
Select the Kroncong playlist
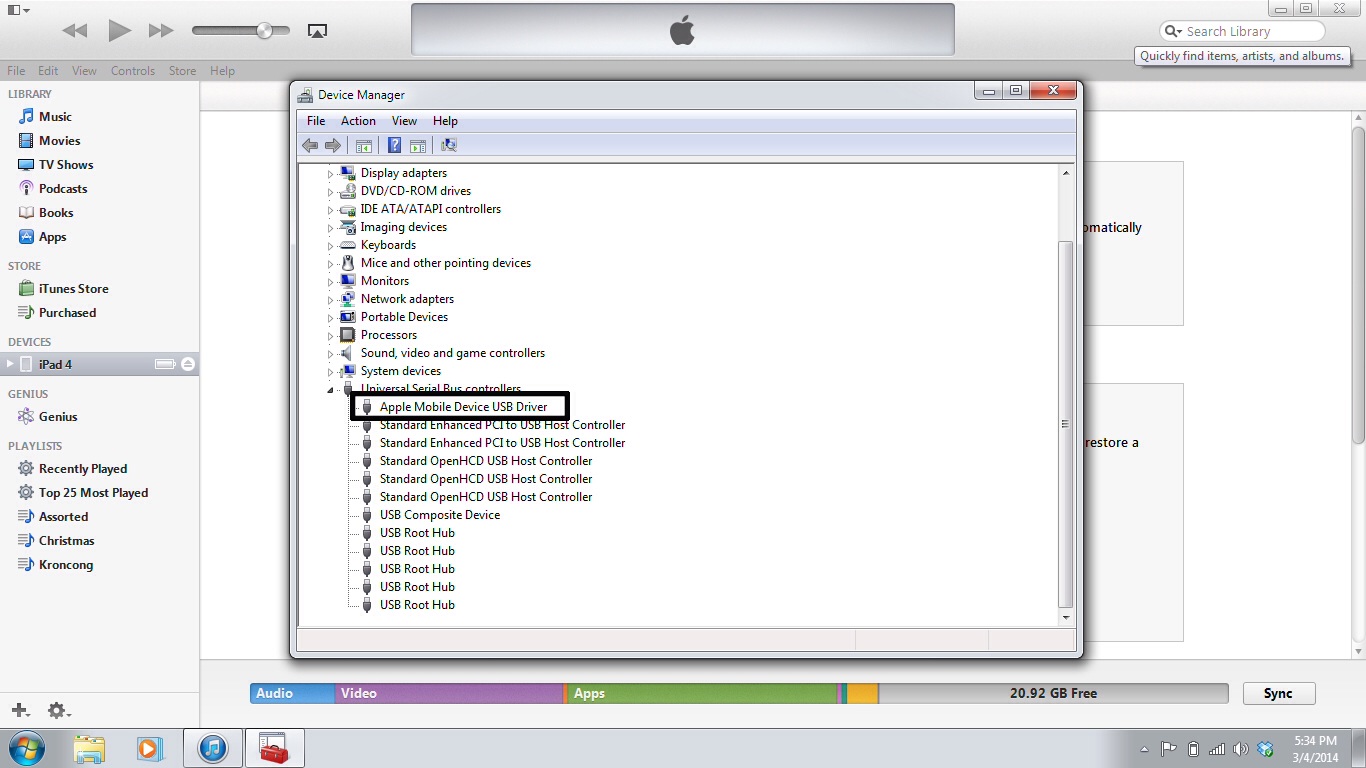coord(66,565)
